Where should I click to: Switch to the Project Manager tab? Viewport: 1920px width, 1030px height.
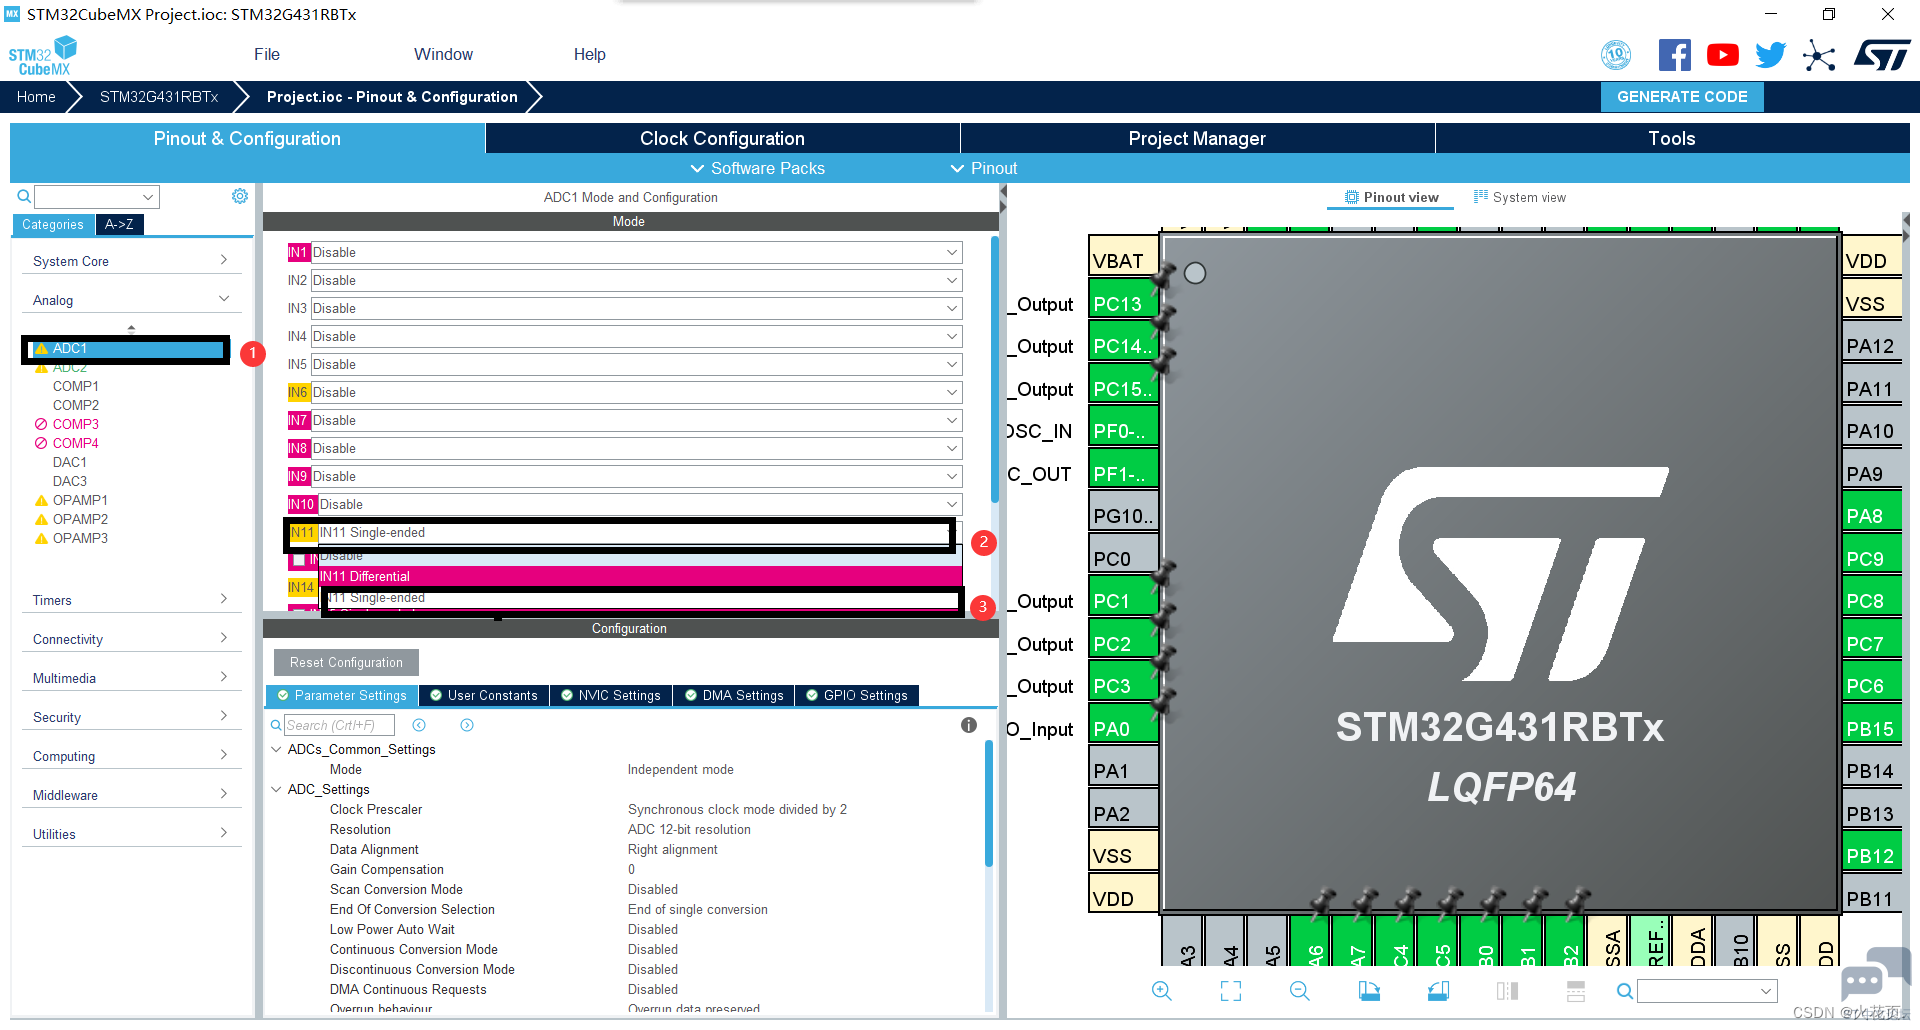[x=1197, y=138]
